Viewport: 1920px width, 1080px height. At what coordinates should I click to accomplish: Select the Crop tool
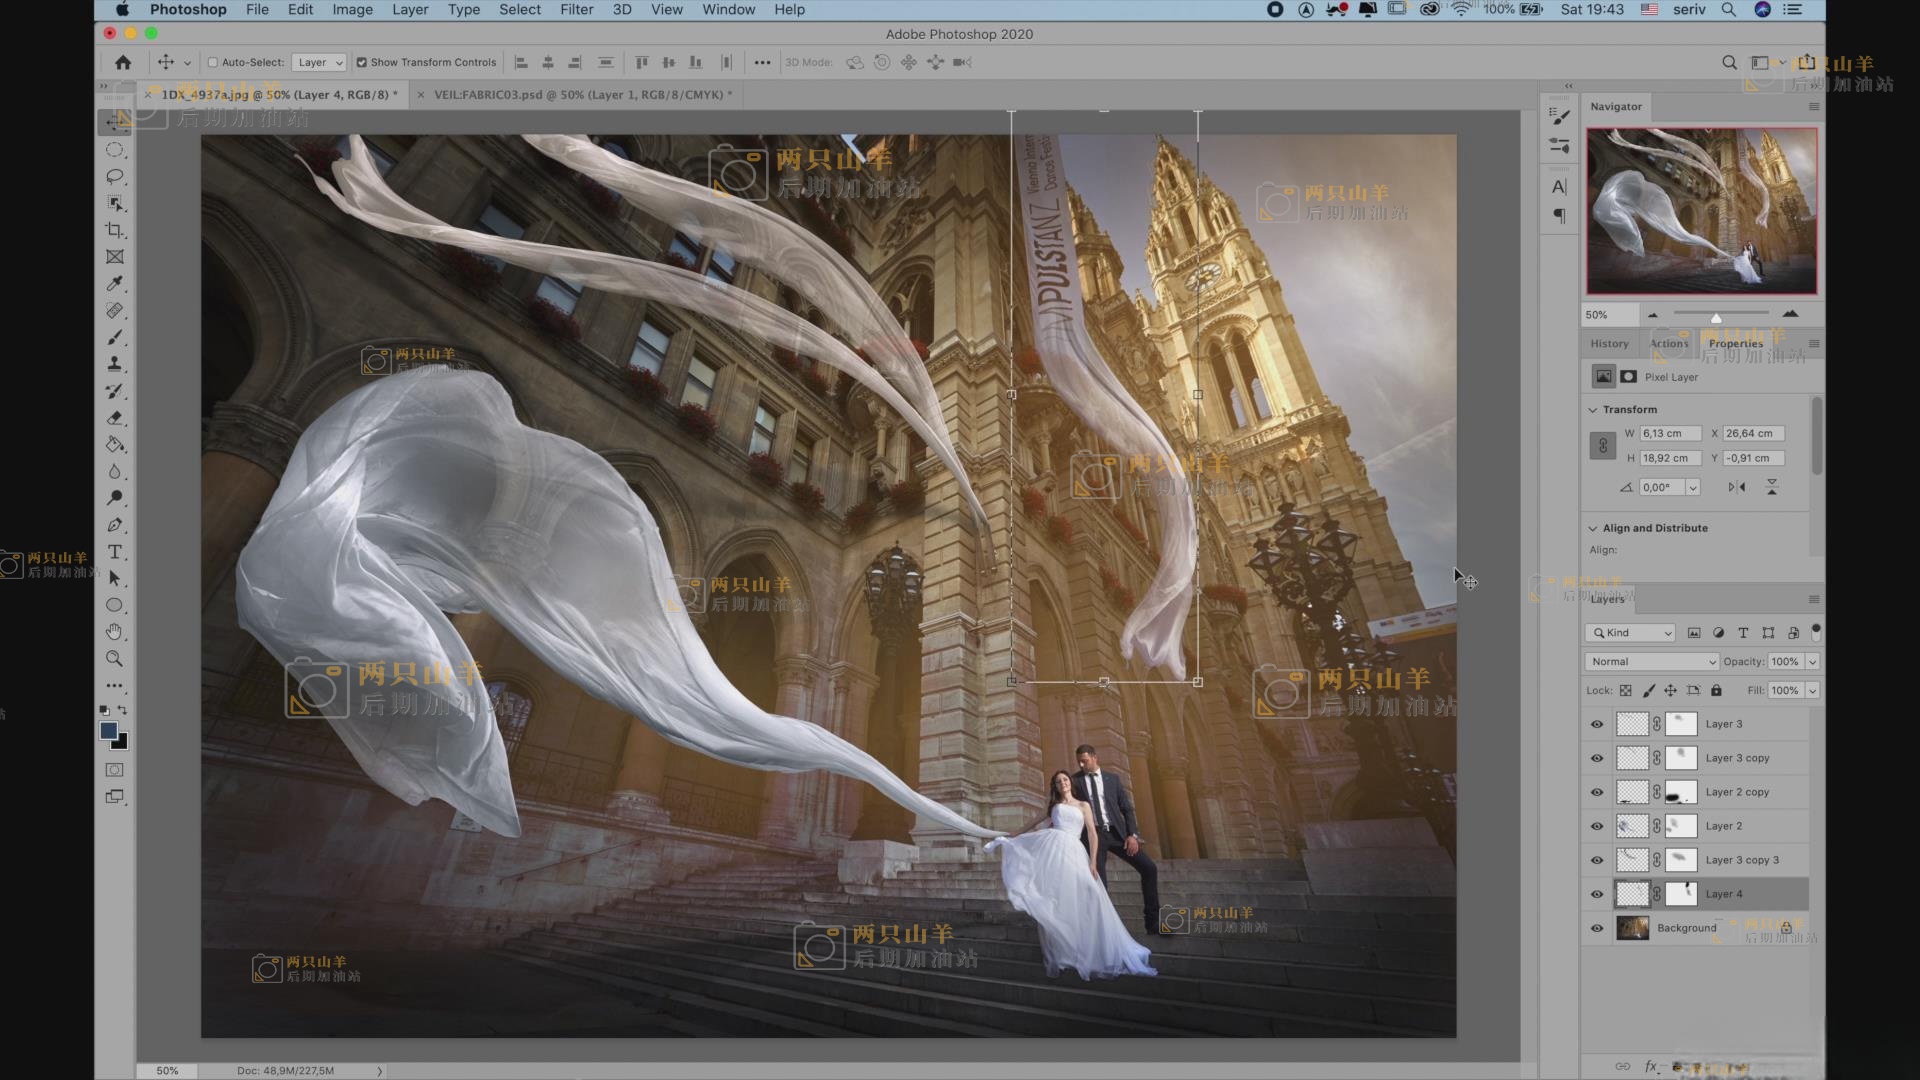115,230
